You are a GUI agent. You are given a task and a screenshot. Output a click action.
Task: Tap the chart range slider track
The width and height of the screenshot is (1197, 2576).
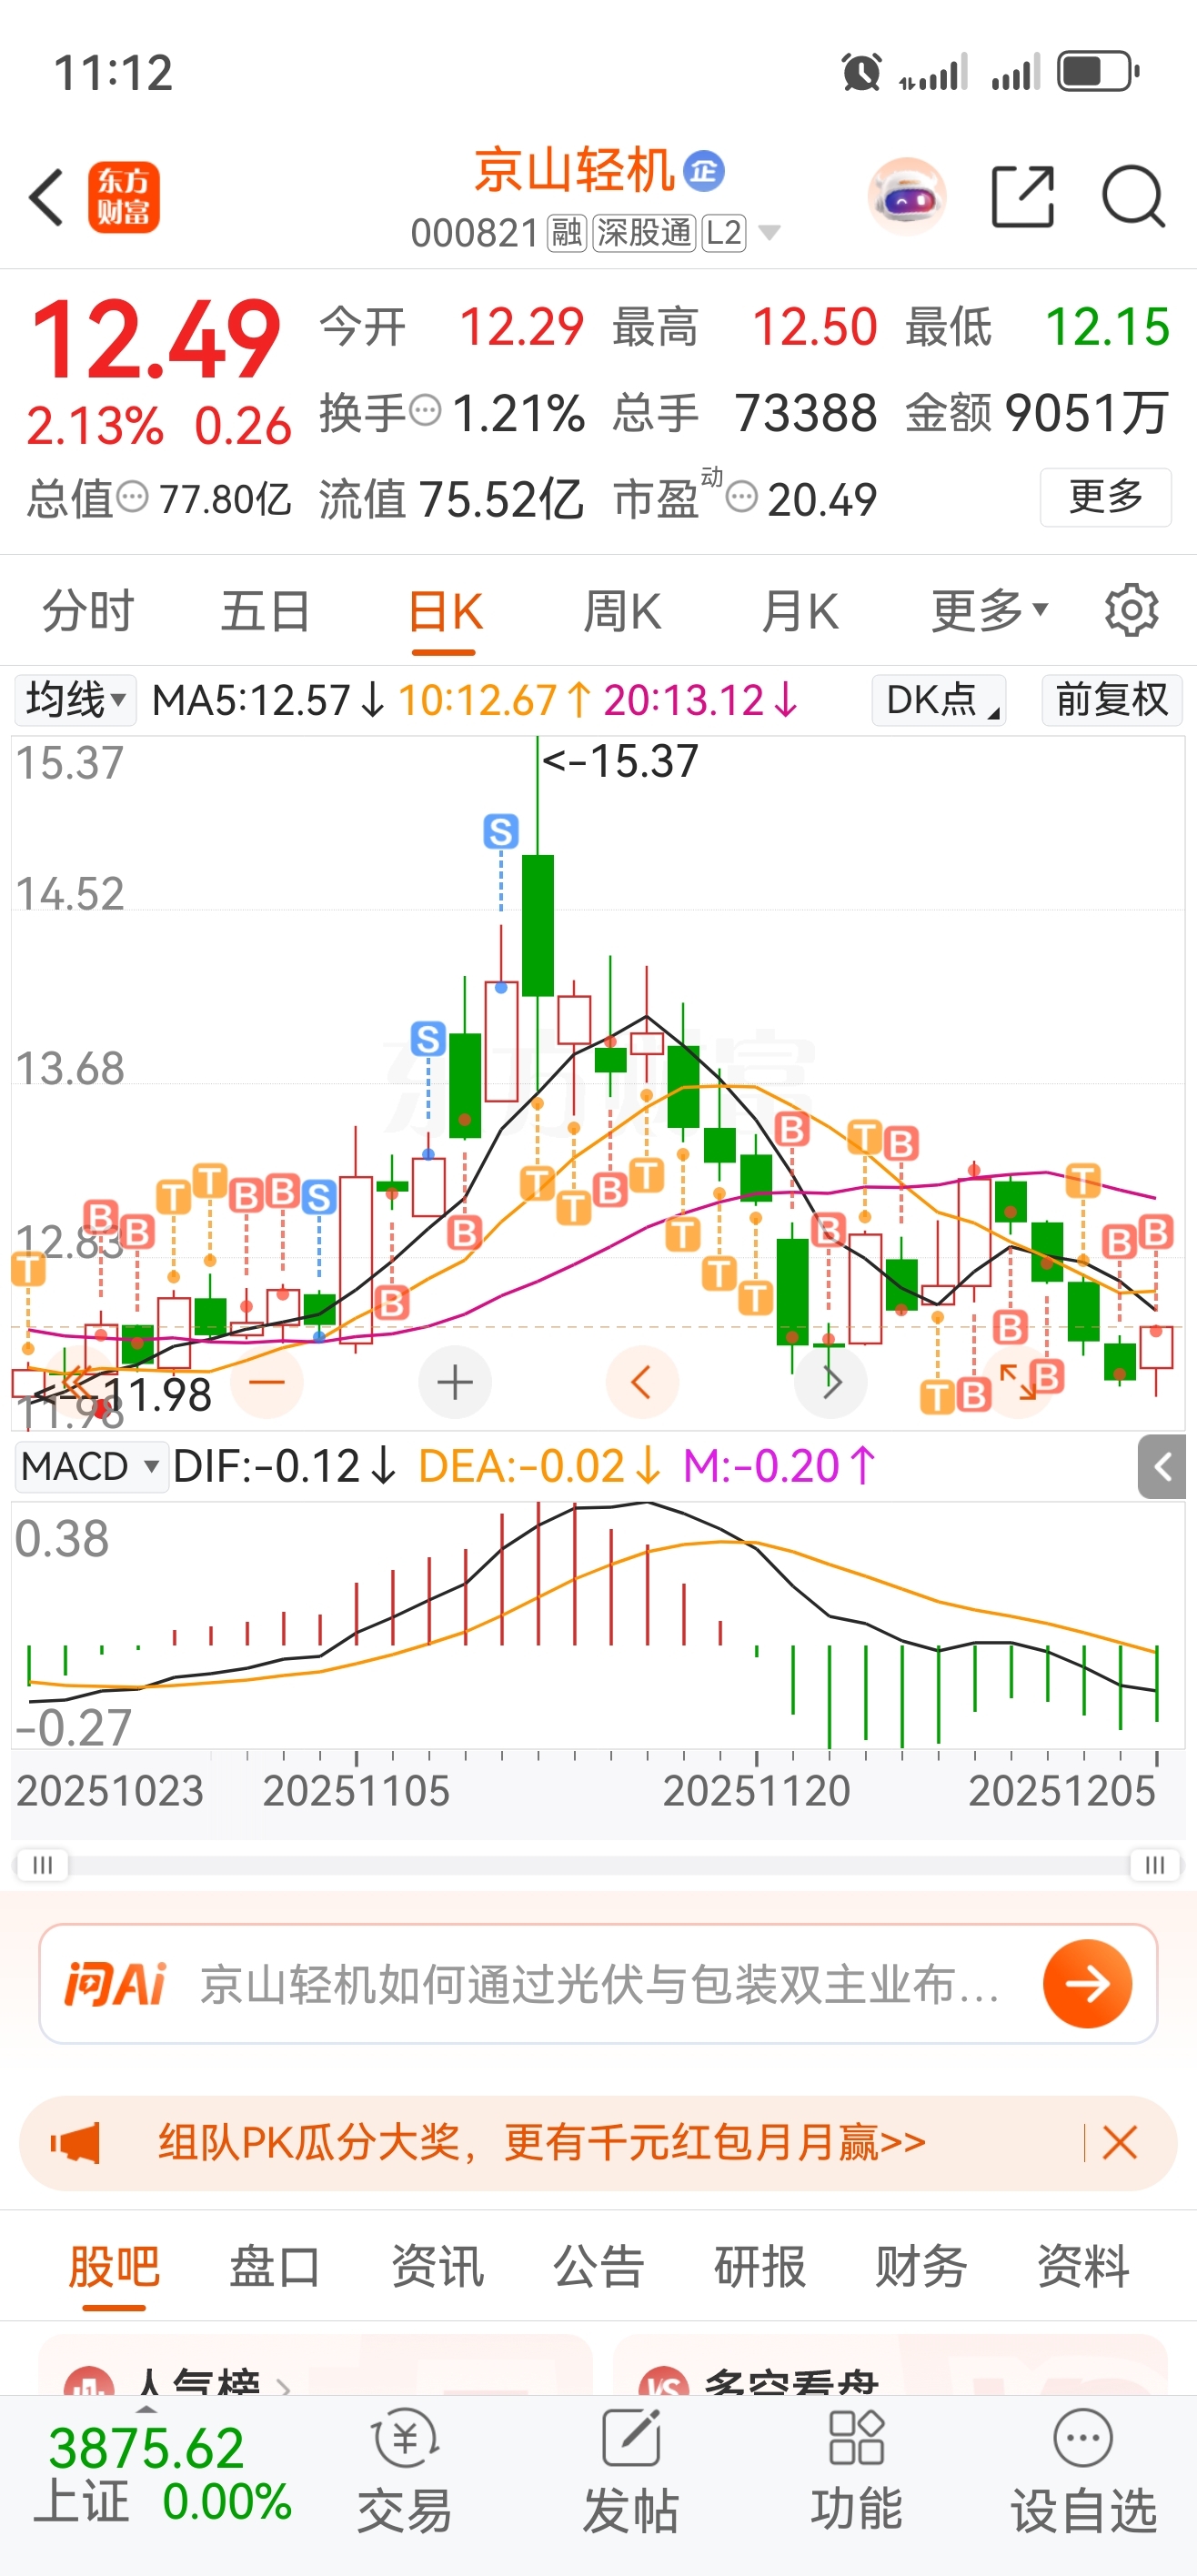(598, 1864)
